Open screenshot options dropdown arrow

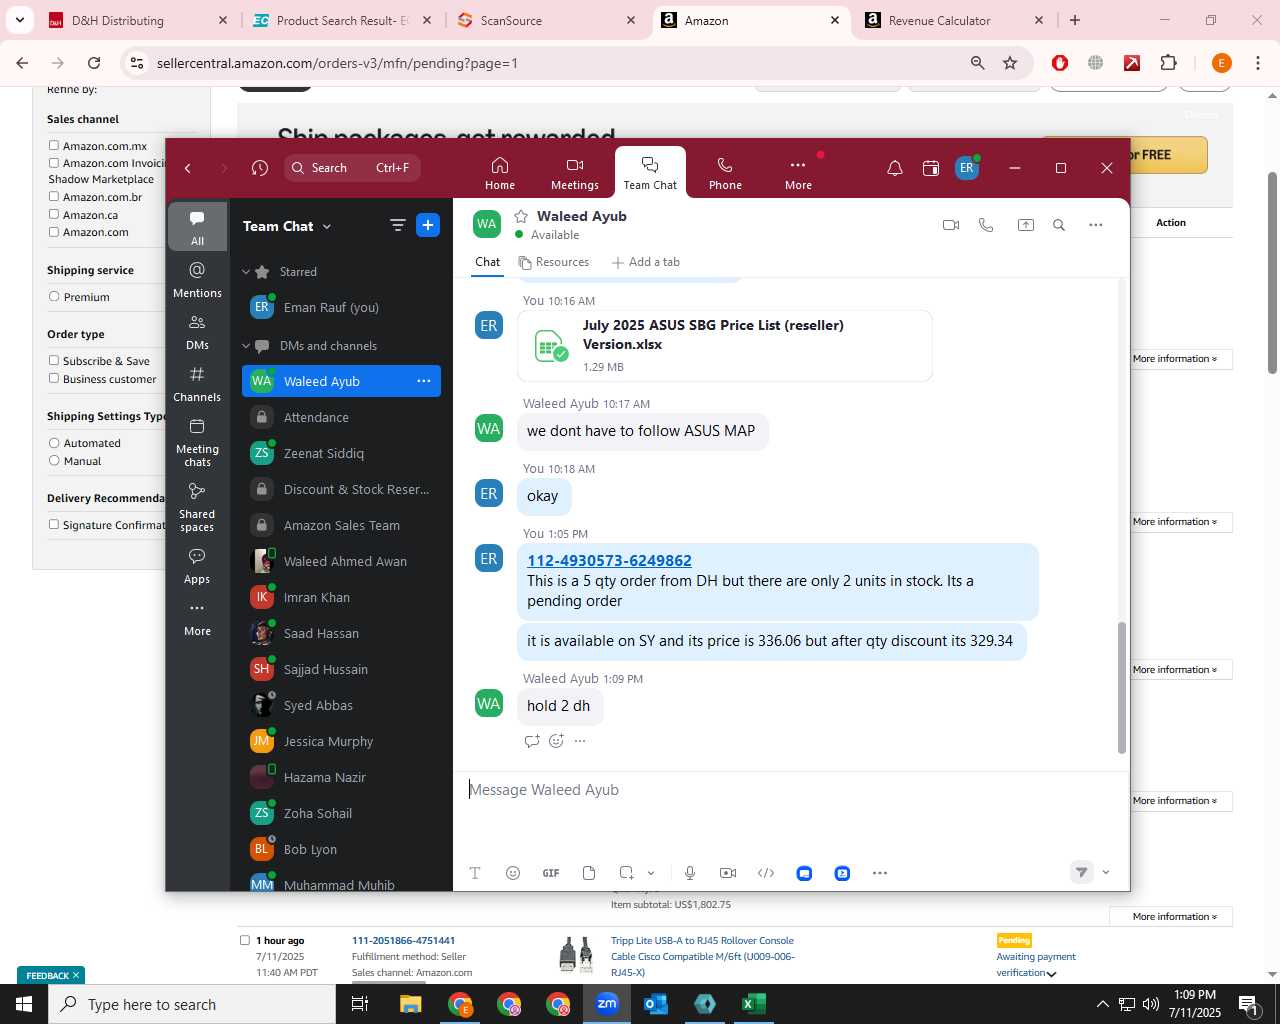coord(651,873)
